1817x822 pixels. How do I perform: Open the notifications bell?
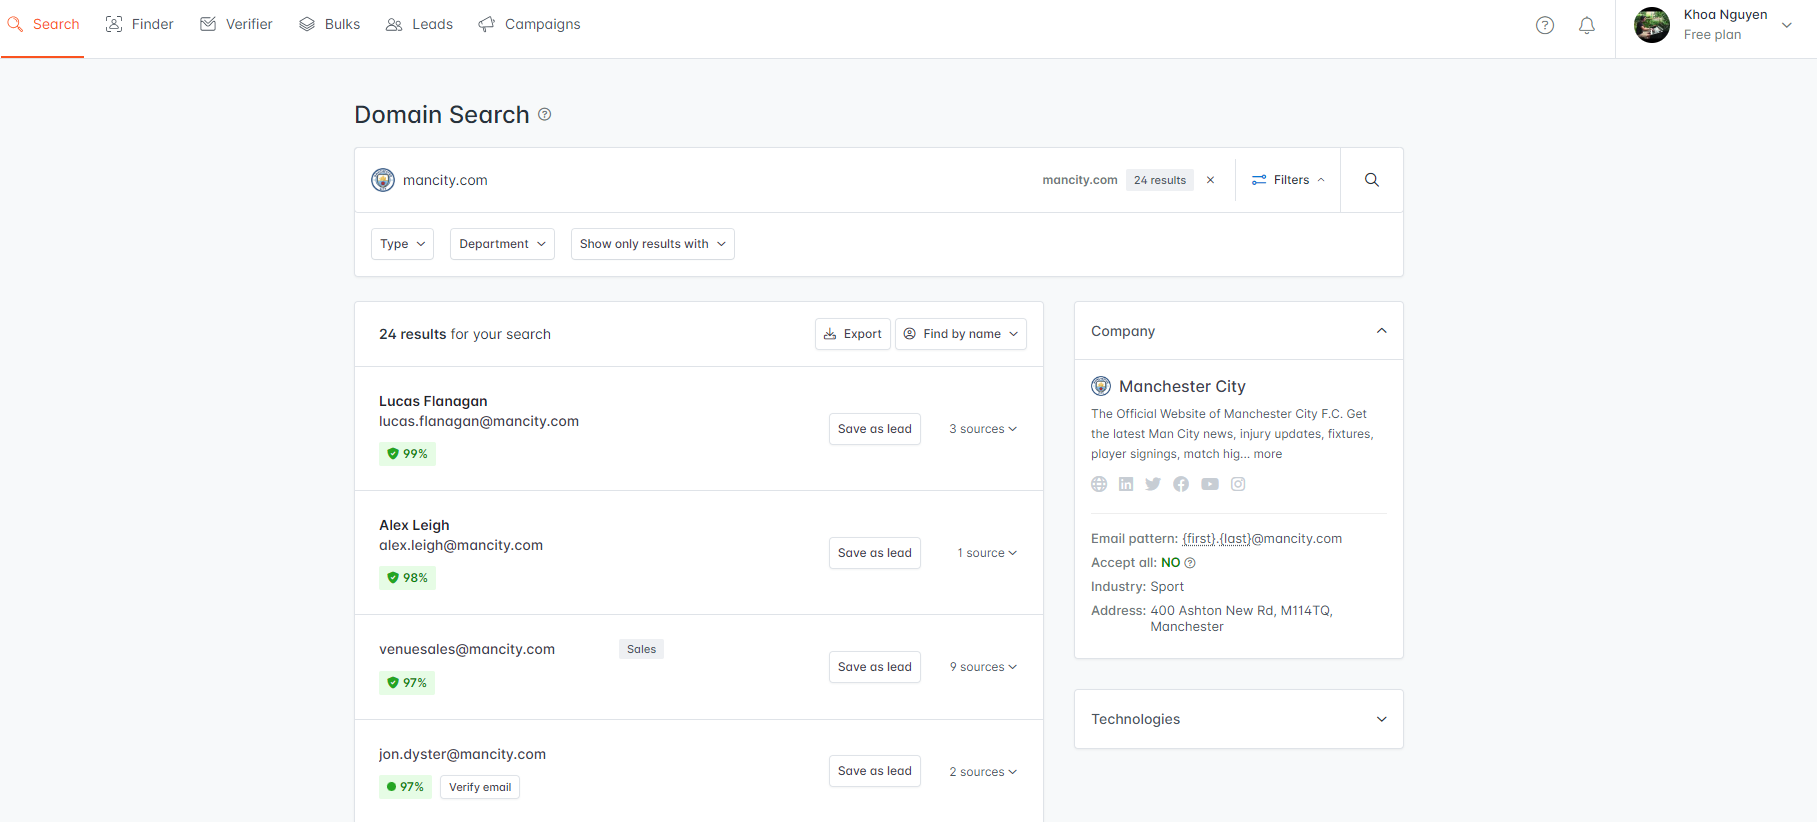tap(1586, 26)
